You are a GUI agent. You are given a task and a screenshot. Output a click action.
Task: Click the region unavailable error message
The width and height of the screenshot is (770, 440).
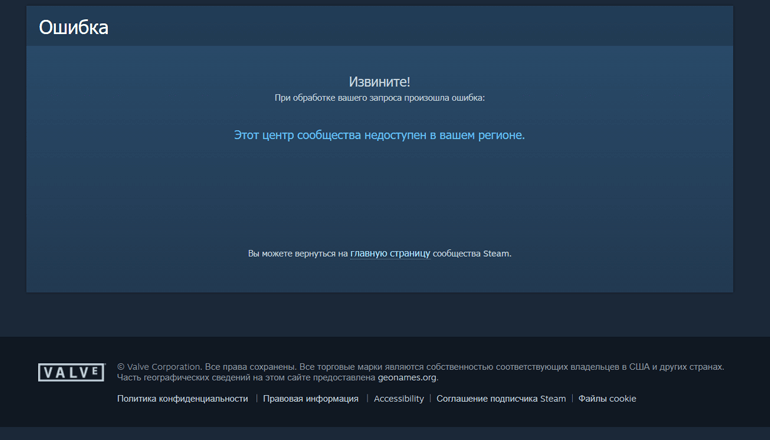[379, 135]
